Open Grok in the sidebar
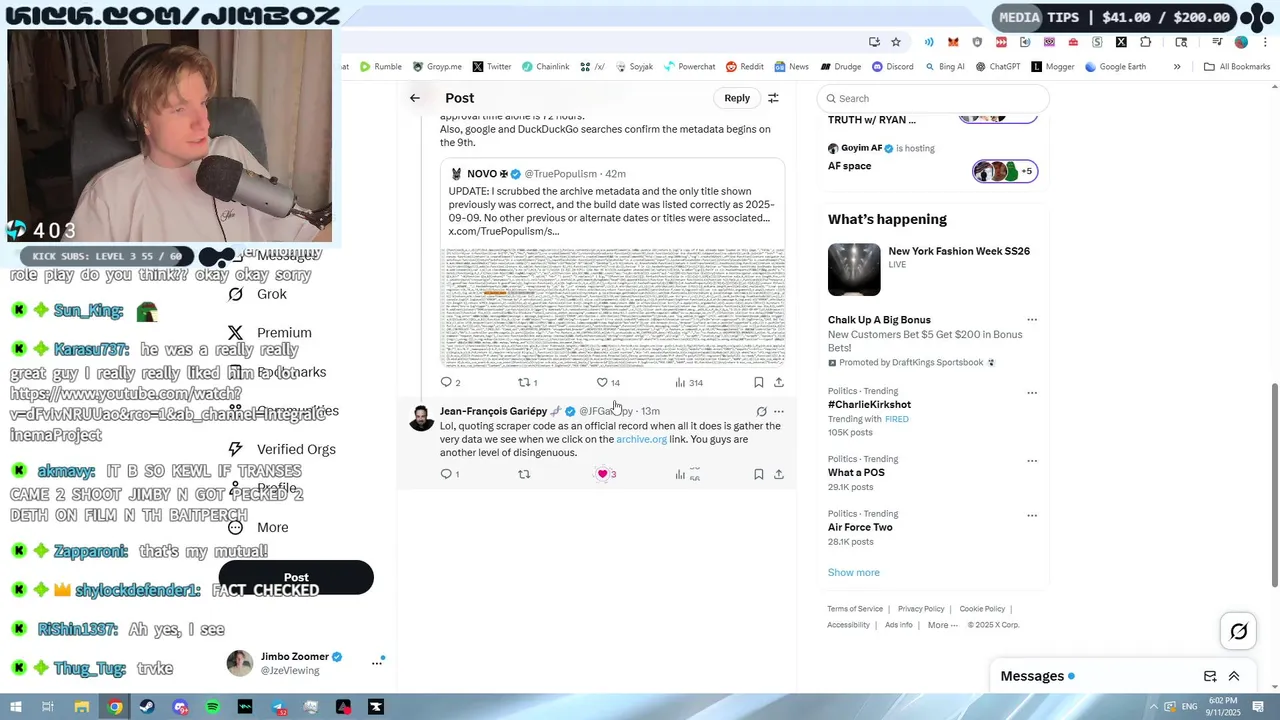 (257, 294)
